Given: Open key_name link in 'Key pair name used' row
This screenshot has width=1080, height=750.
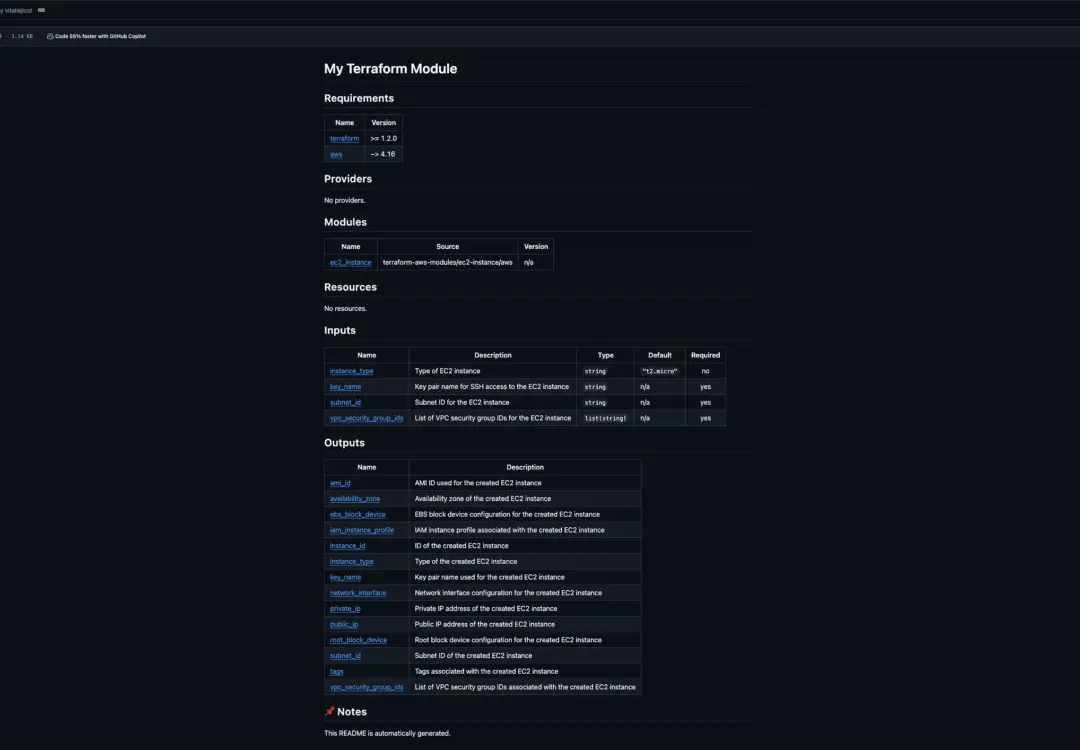Looking at the screenshot, I should coord(345,577).
